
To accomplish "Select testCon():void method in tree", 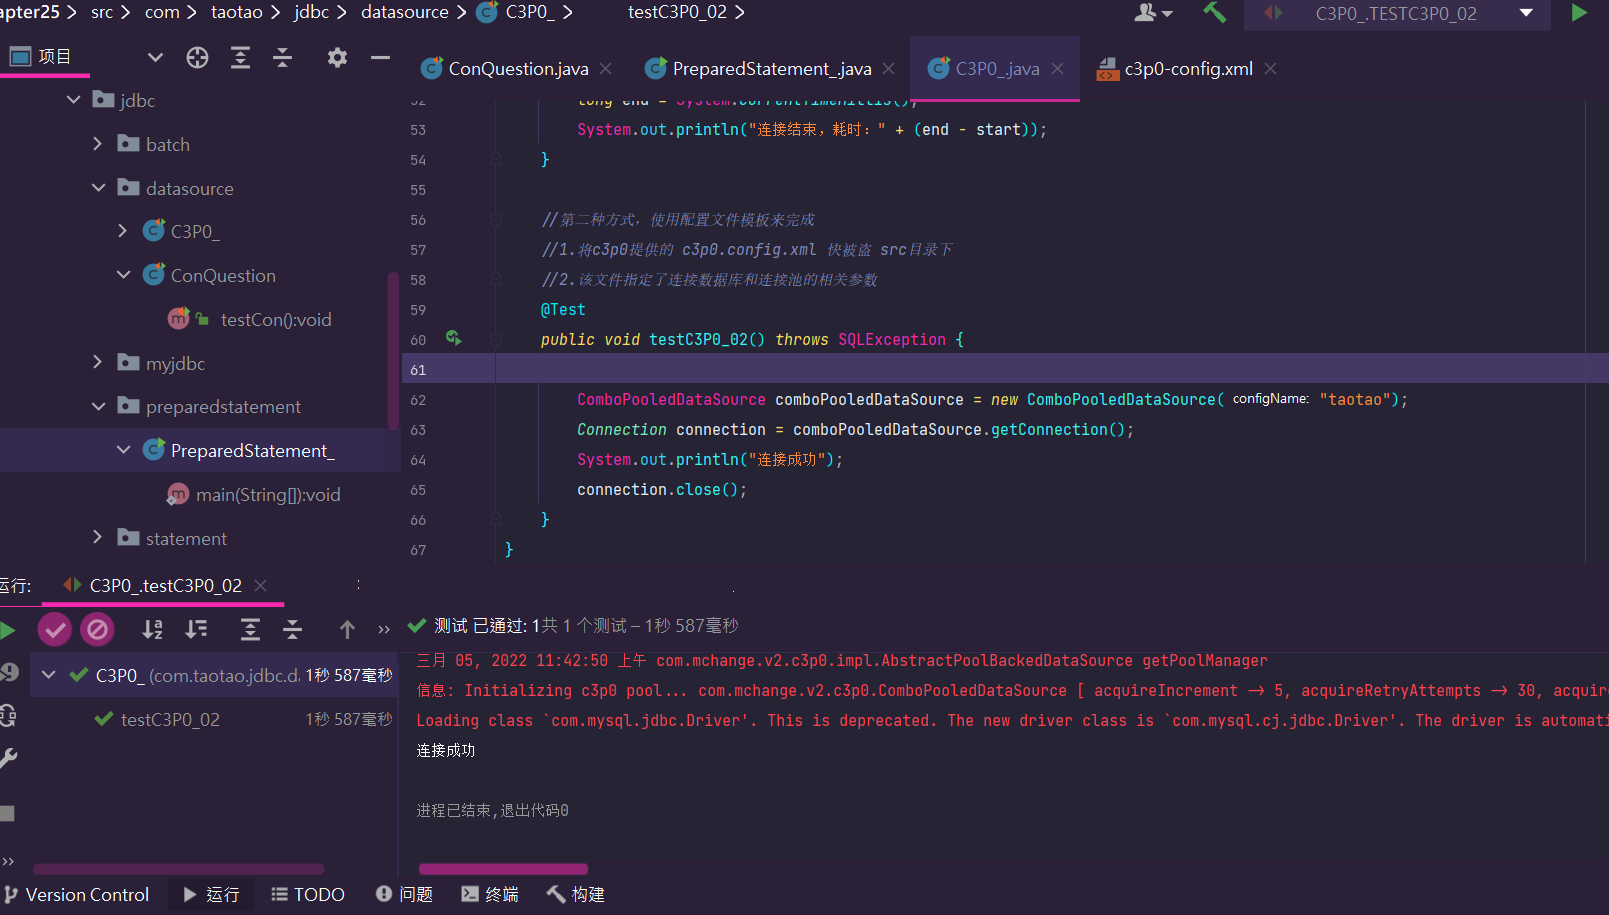I will 276,320.
